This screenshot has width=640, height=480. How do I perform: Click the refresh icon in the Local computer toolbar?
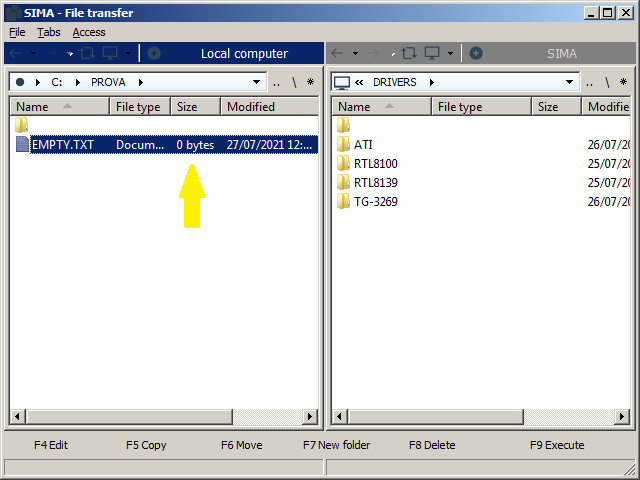(87, 53)
